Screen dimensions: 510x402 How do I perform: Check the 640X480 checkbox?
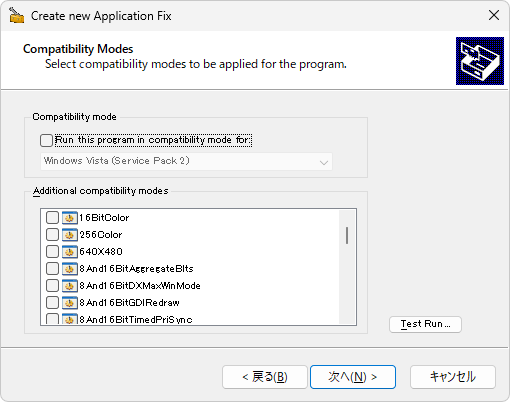[52, 252]
